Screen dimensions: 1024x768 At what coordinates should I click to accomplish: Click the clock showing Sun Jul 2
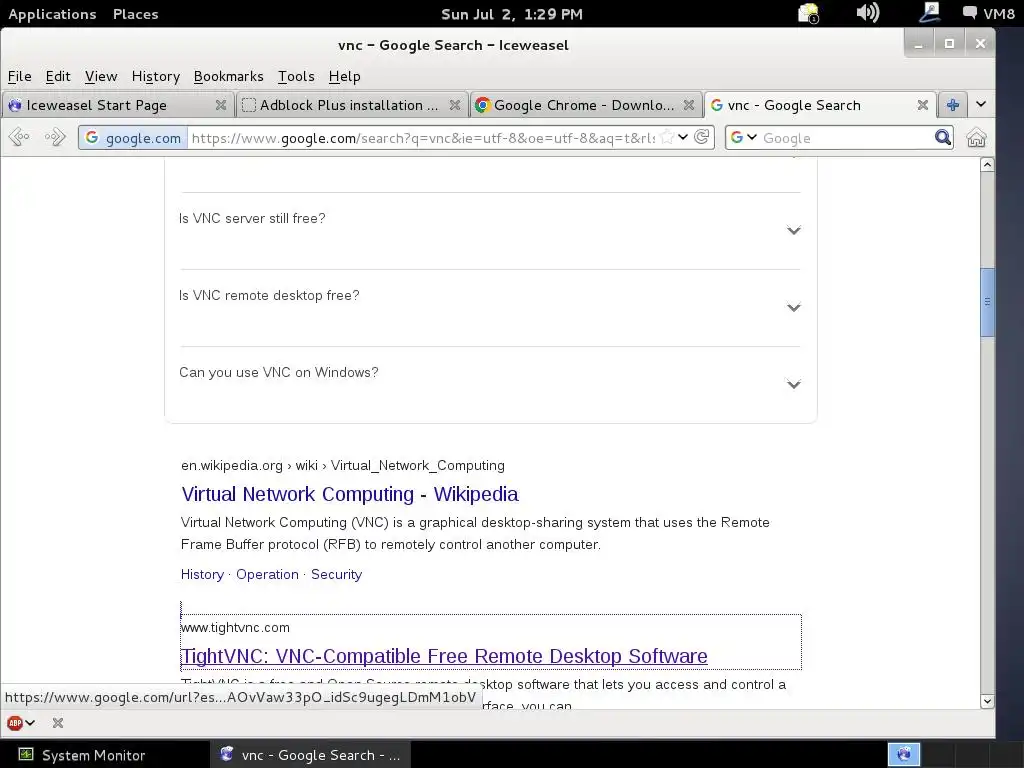click(511, 14)
